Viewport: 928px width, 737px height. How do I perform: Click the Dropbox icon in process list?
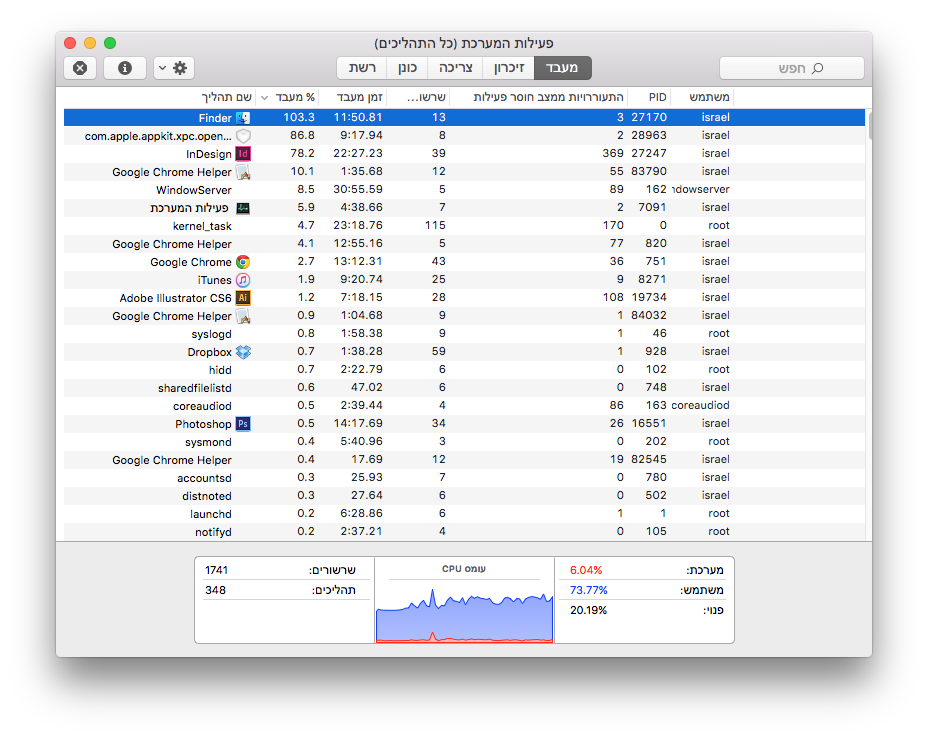pos(243,352)
